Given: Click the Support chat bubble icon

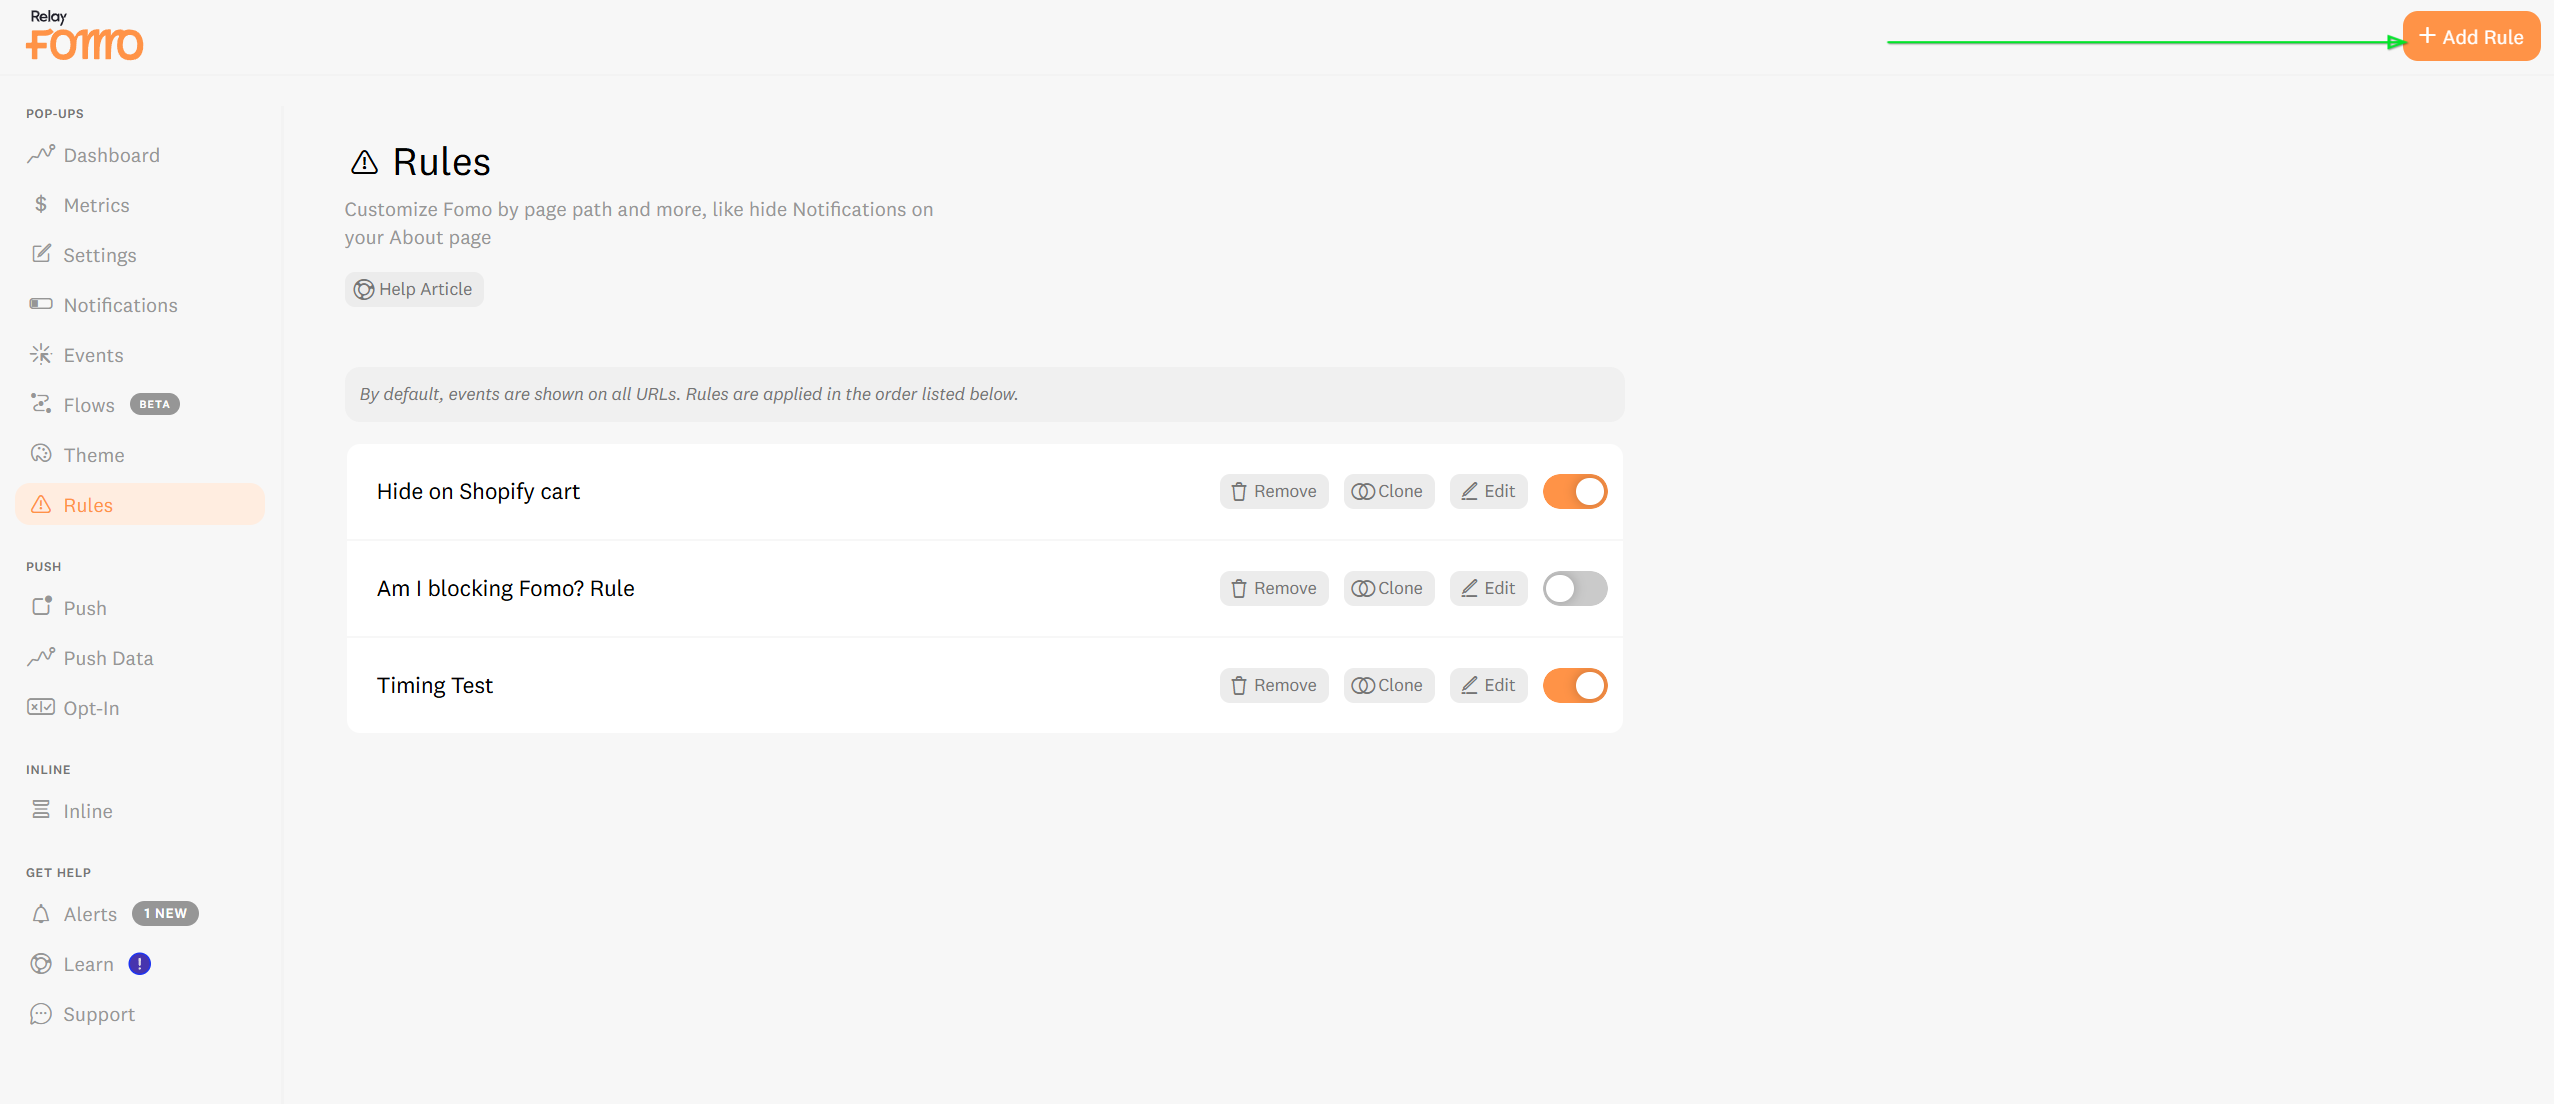Looking at the screenshot, I should [x=41, y=1014].
